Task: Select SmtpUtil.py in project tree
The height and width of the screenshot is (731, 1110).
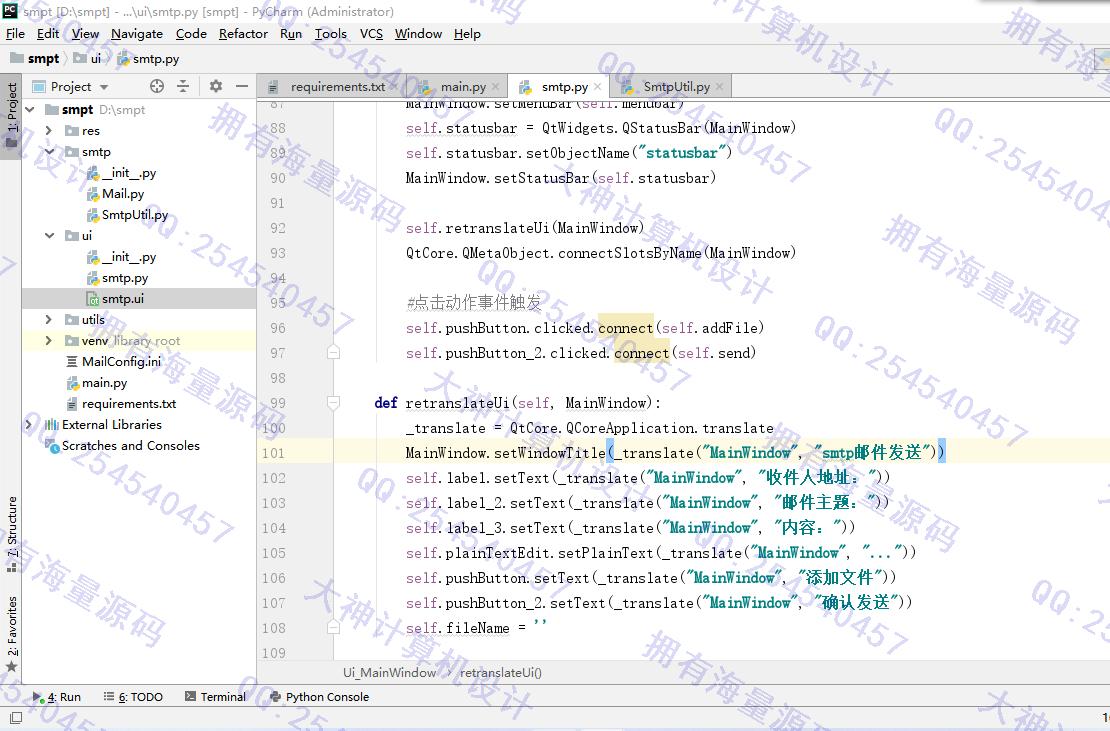Action: point(135,214)
